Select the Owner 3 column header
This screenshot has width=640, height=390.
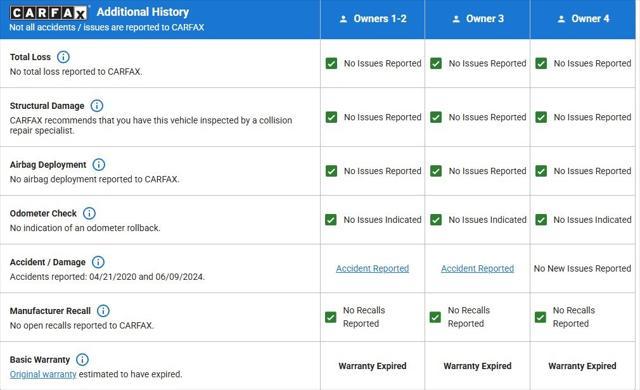(477, 19)
